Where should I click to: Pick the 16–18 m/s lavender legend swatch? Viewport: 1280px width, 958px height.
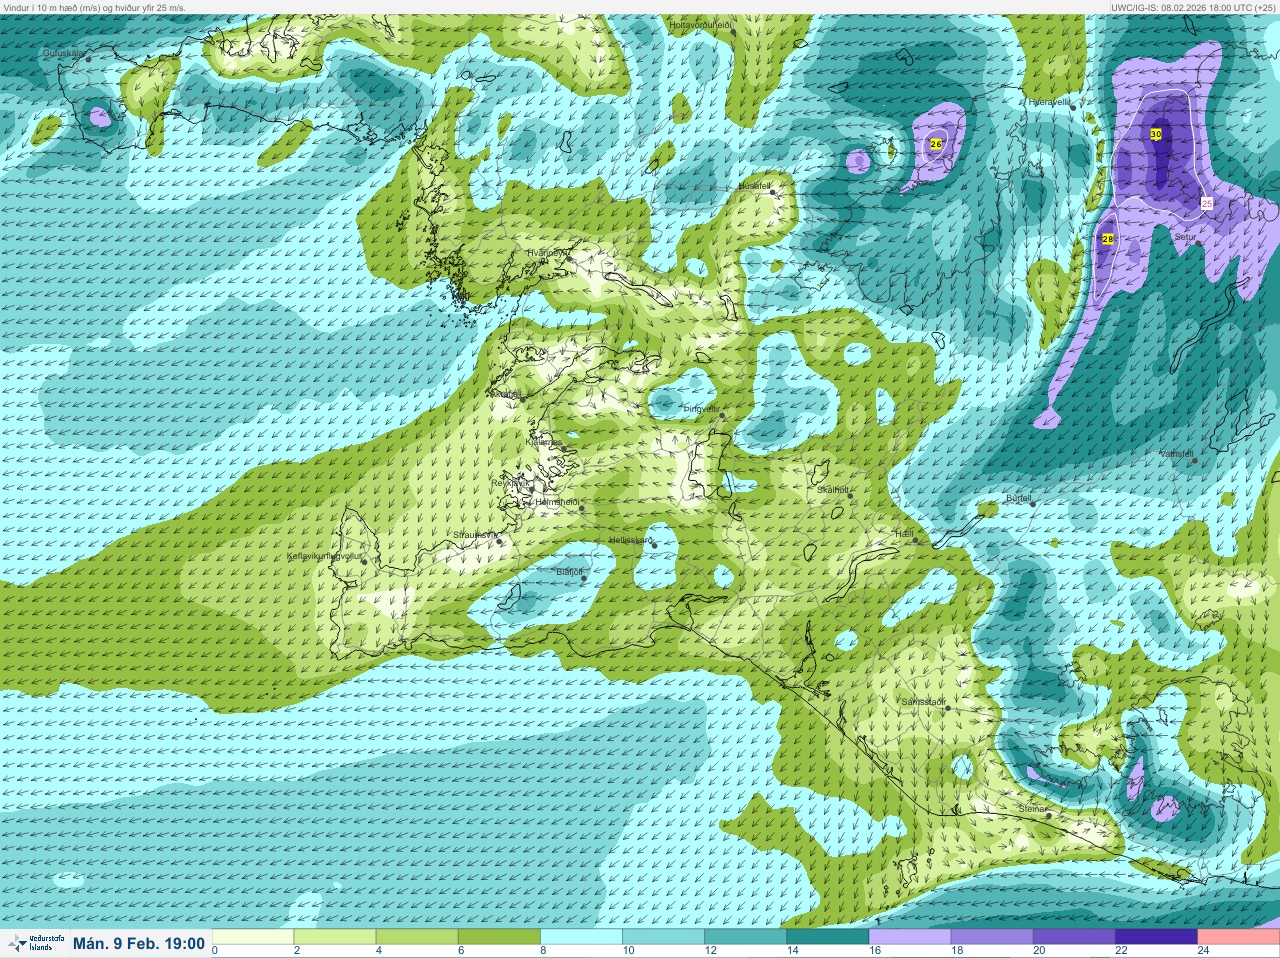click(909, 937)
